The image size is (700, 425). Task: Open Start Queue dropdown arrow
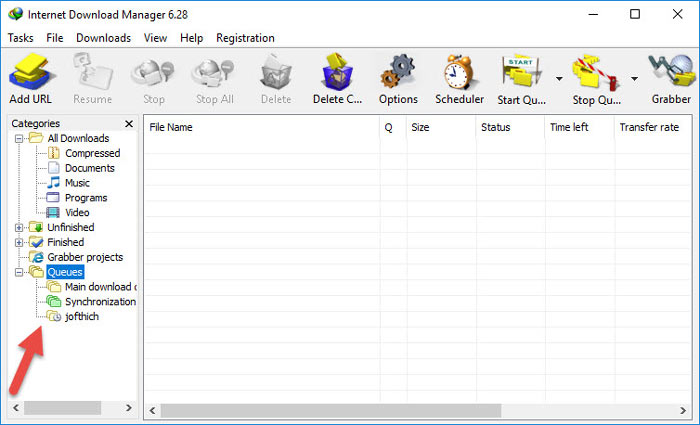pos(559,79)
